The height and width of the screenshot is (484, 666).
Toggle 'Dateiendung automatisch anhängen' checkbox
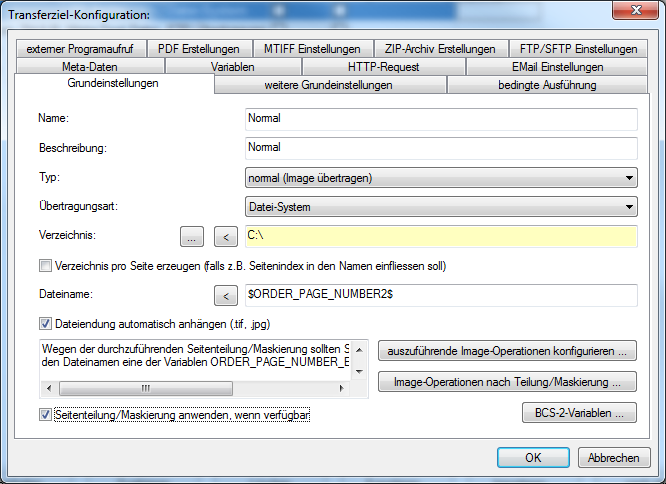click(45, 323)
